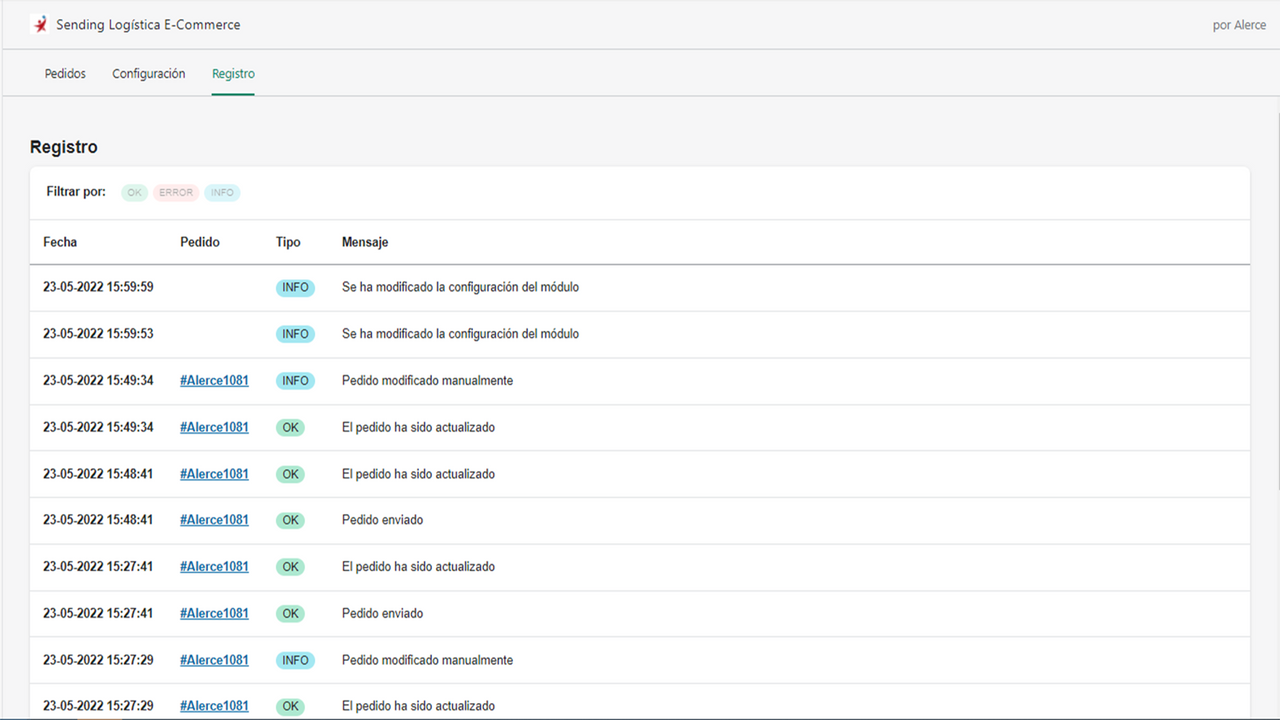This screenshot has width=1280, height=720.
Task: Click the date 23-05-2022 15:59:53
Action: [98, 334]
